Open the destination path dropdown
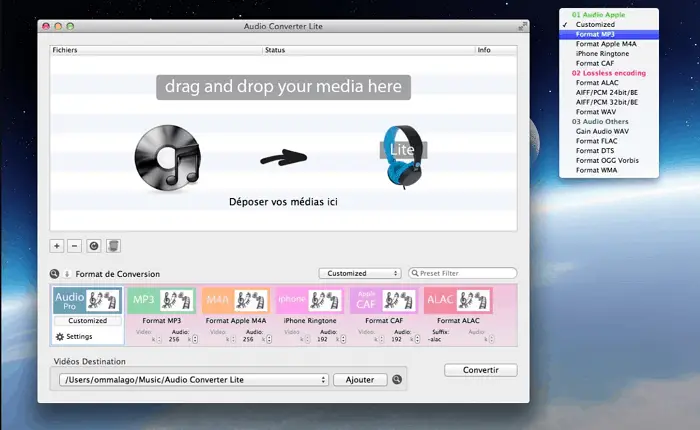The width and height of the screenshot is (700, 430). 194,380
